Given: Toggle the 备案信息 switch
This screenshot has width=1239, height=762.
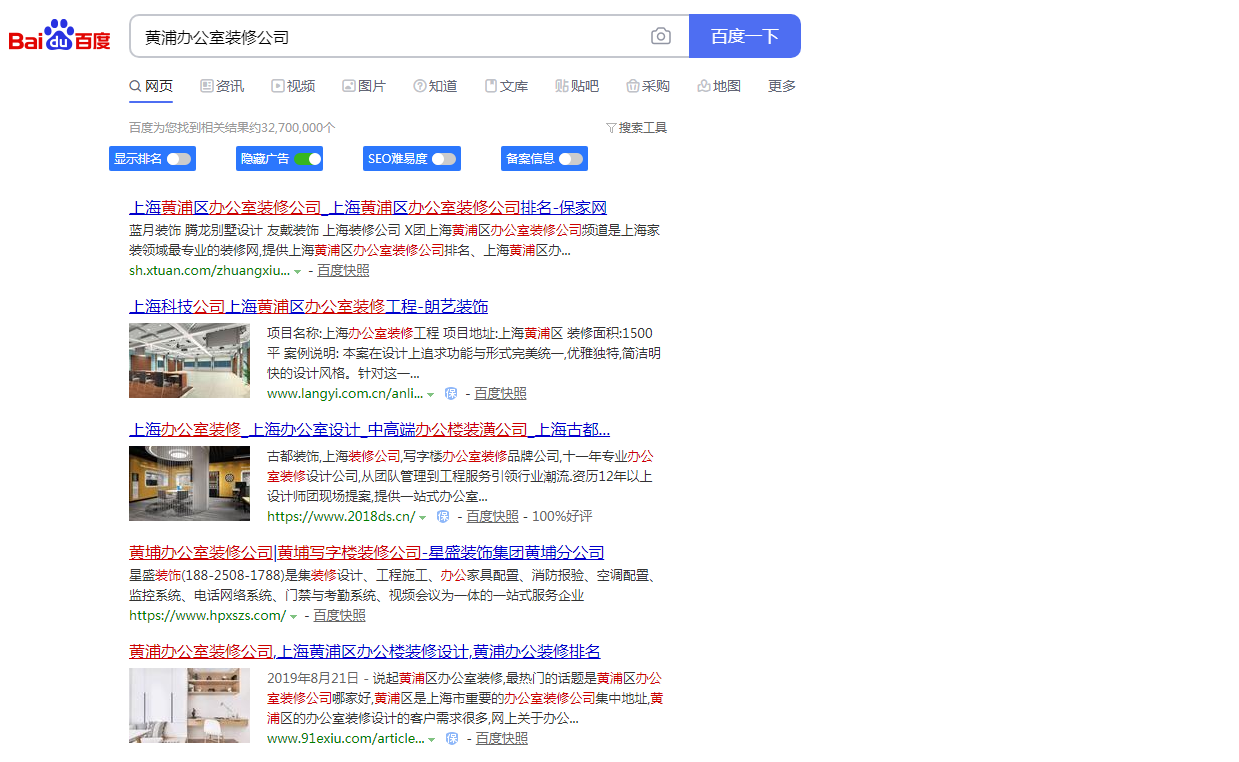Looking at the screenshot, I should (x=570, y=159).
